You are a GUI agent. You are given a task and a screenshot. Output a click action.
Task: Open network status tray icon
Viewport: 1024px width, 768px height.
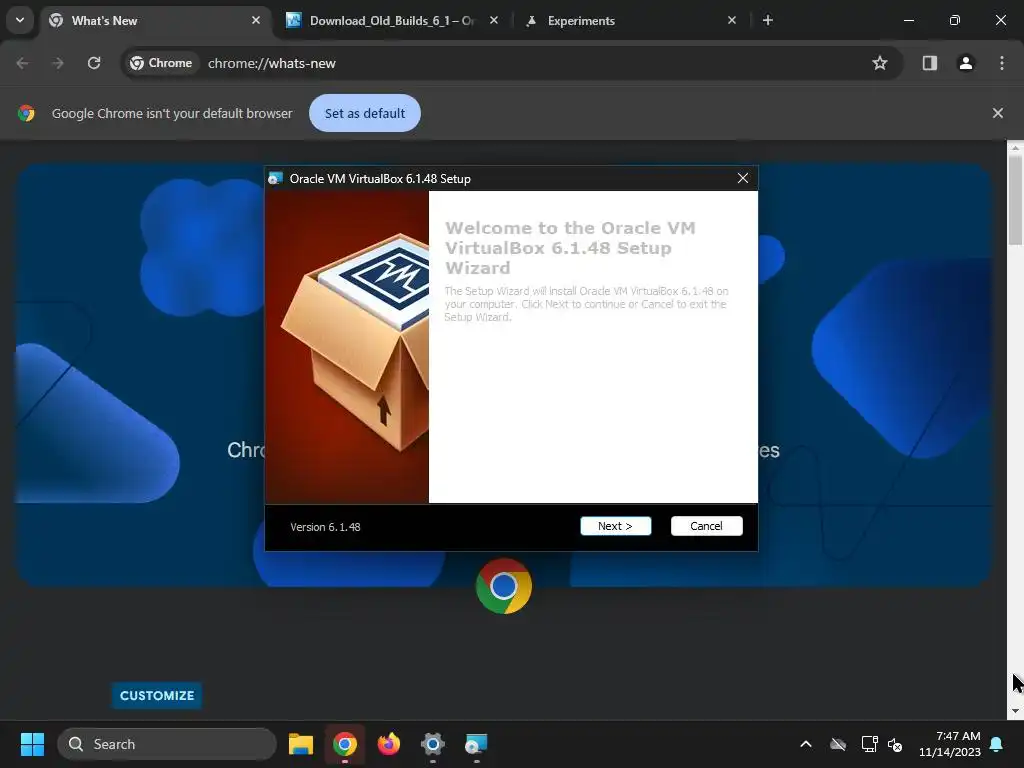(x=869, y=744)
